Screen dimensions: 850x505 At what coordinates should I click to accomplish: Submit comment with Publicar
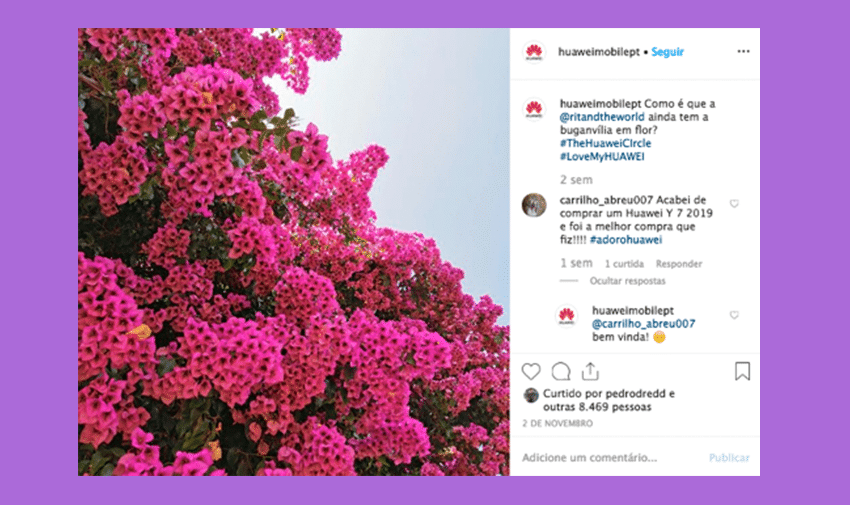729,458
